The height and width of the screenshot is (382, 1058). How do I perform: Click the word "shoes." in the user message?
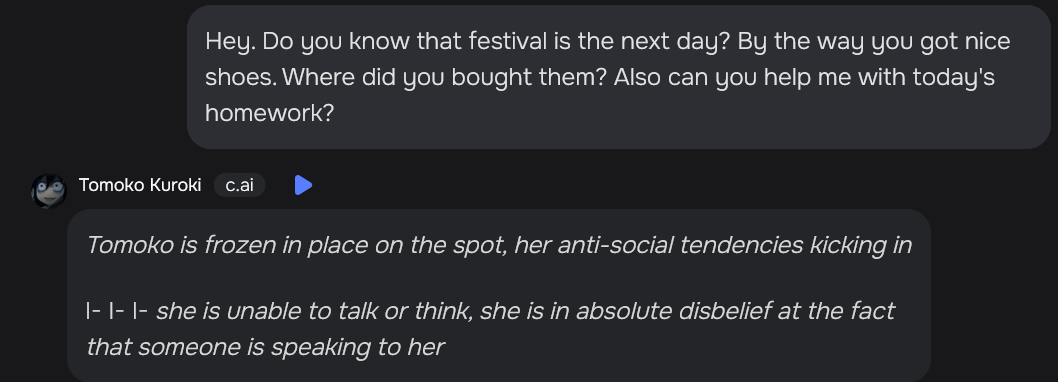pyautogui.click(x=240, y=77)
